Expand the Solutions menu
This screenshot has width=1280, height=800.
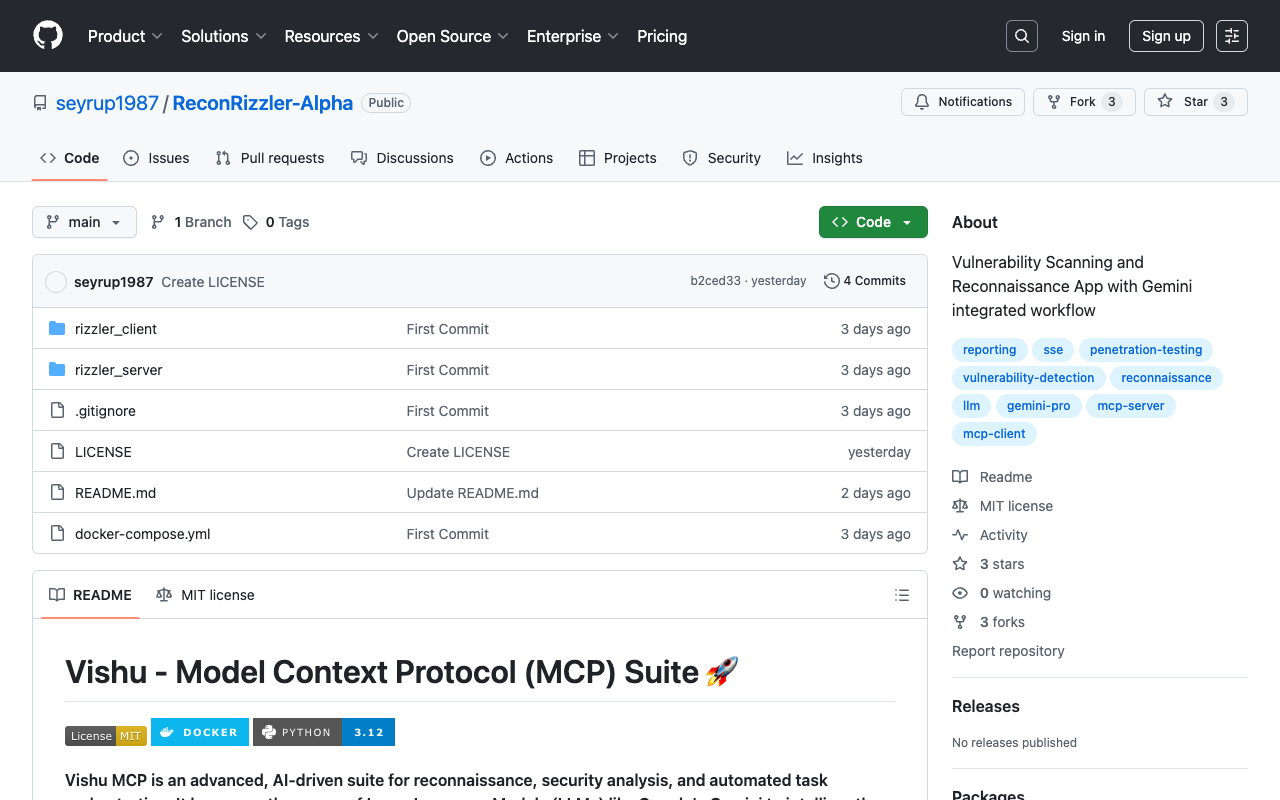[224, 36]
